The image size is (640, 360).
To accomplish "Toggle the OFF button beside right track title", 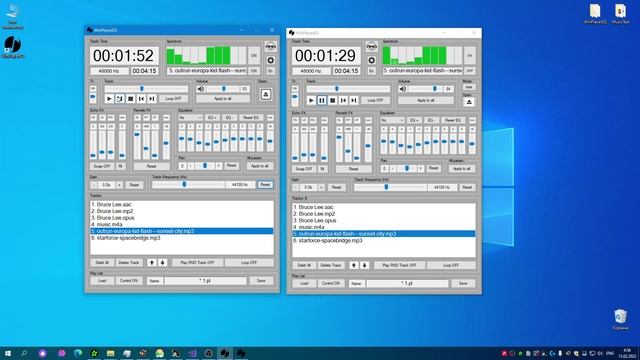I will tap(469, 71).
